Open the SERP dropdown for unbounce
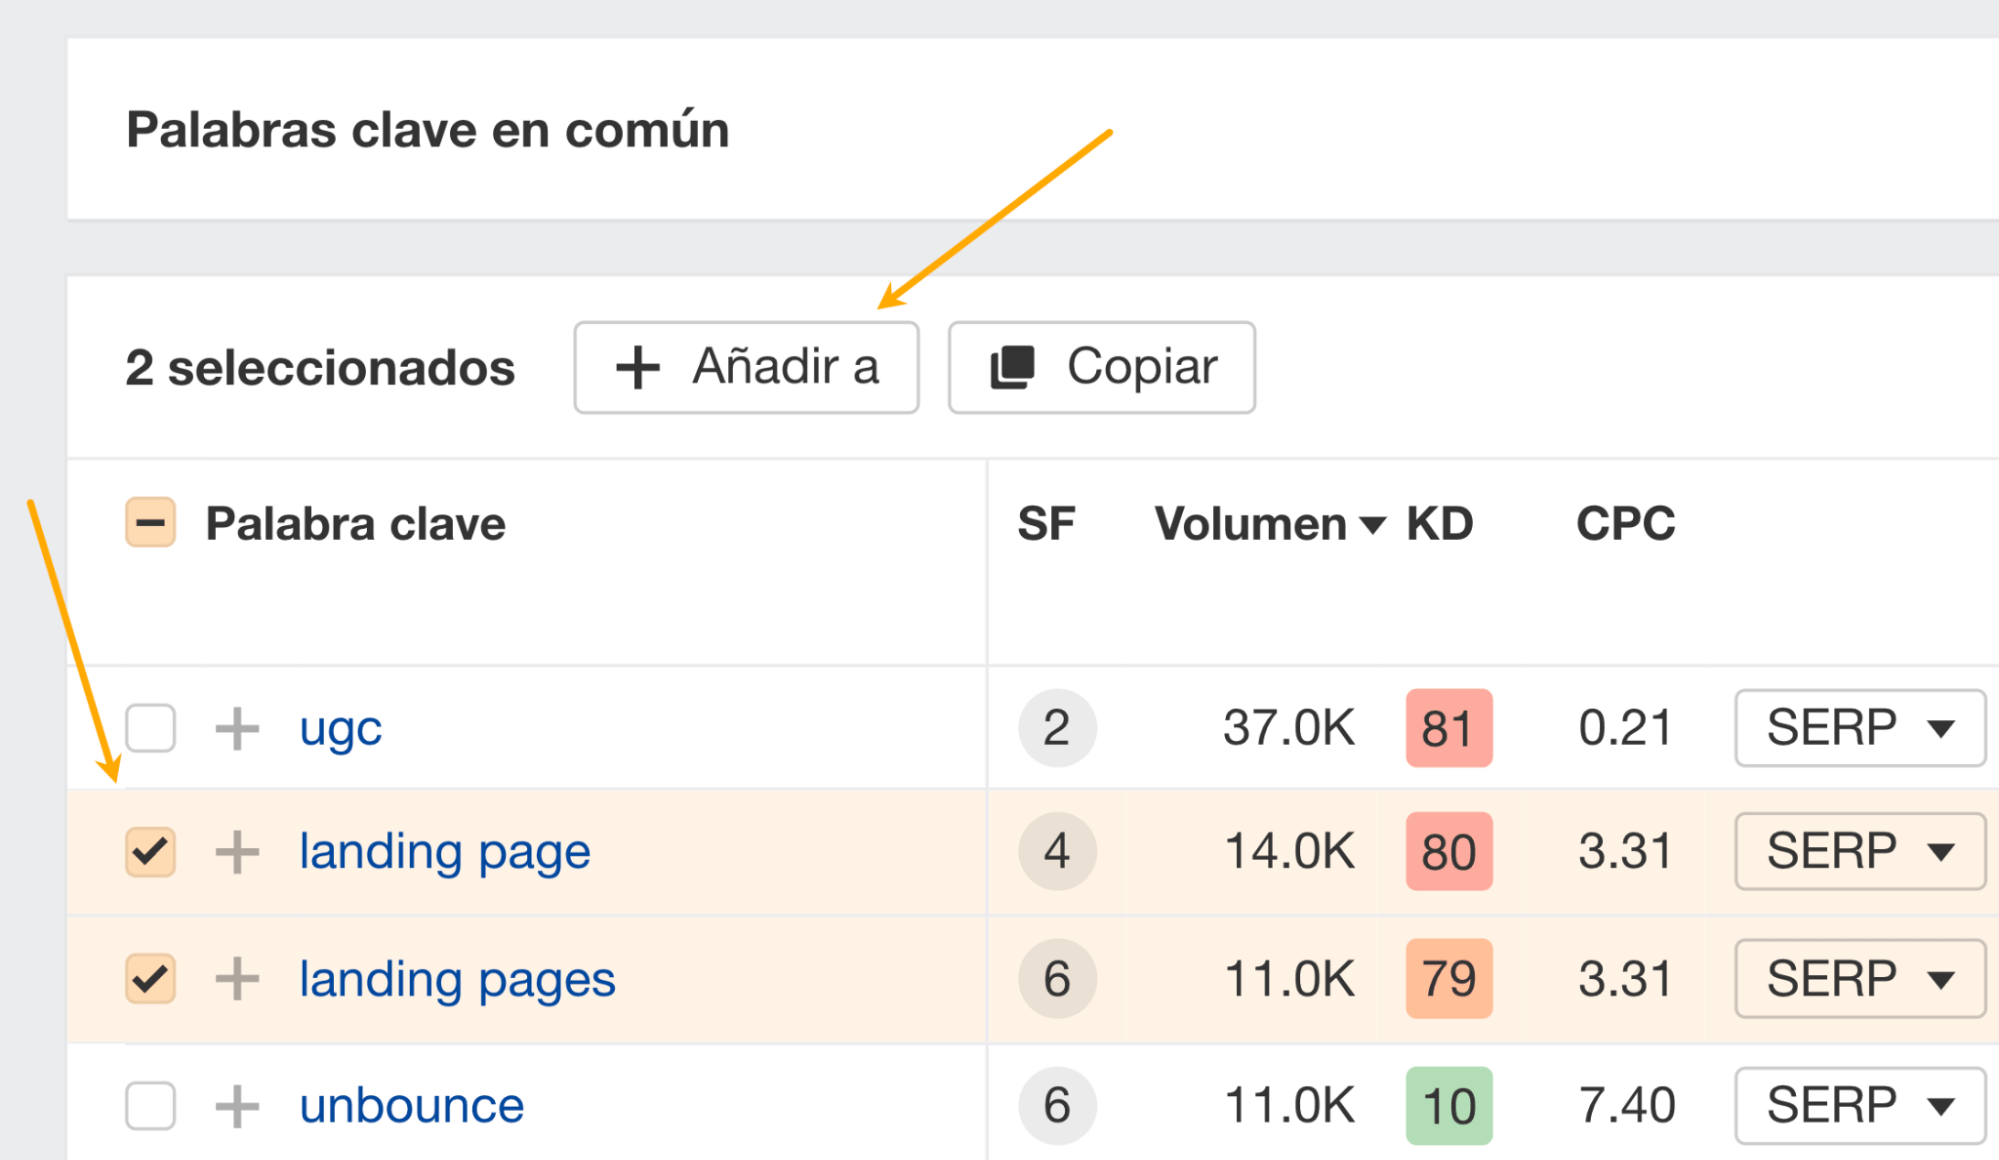 (1858, 1105)
